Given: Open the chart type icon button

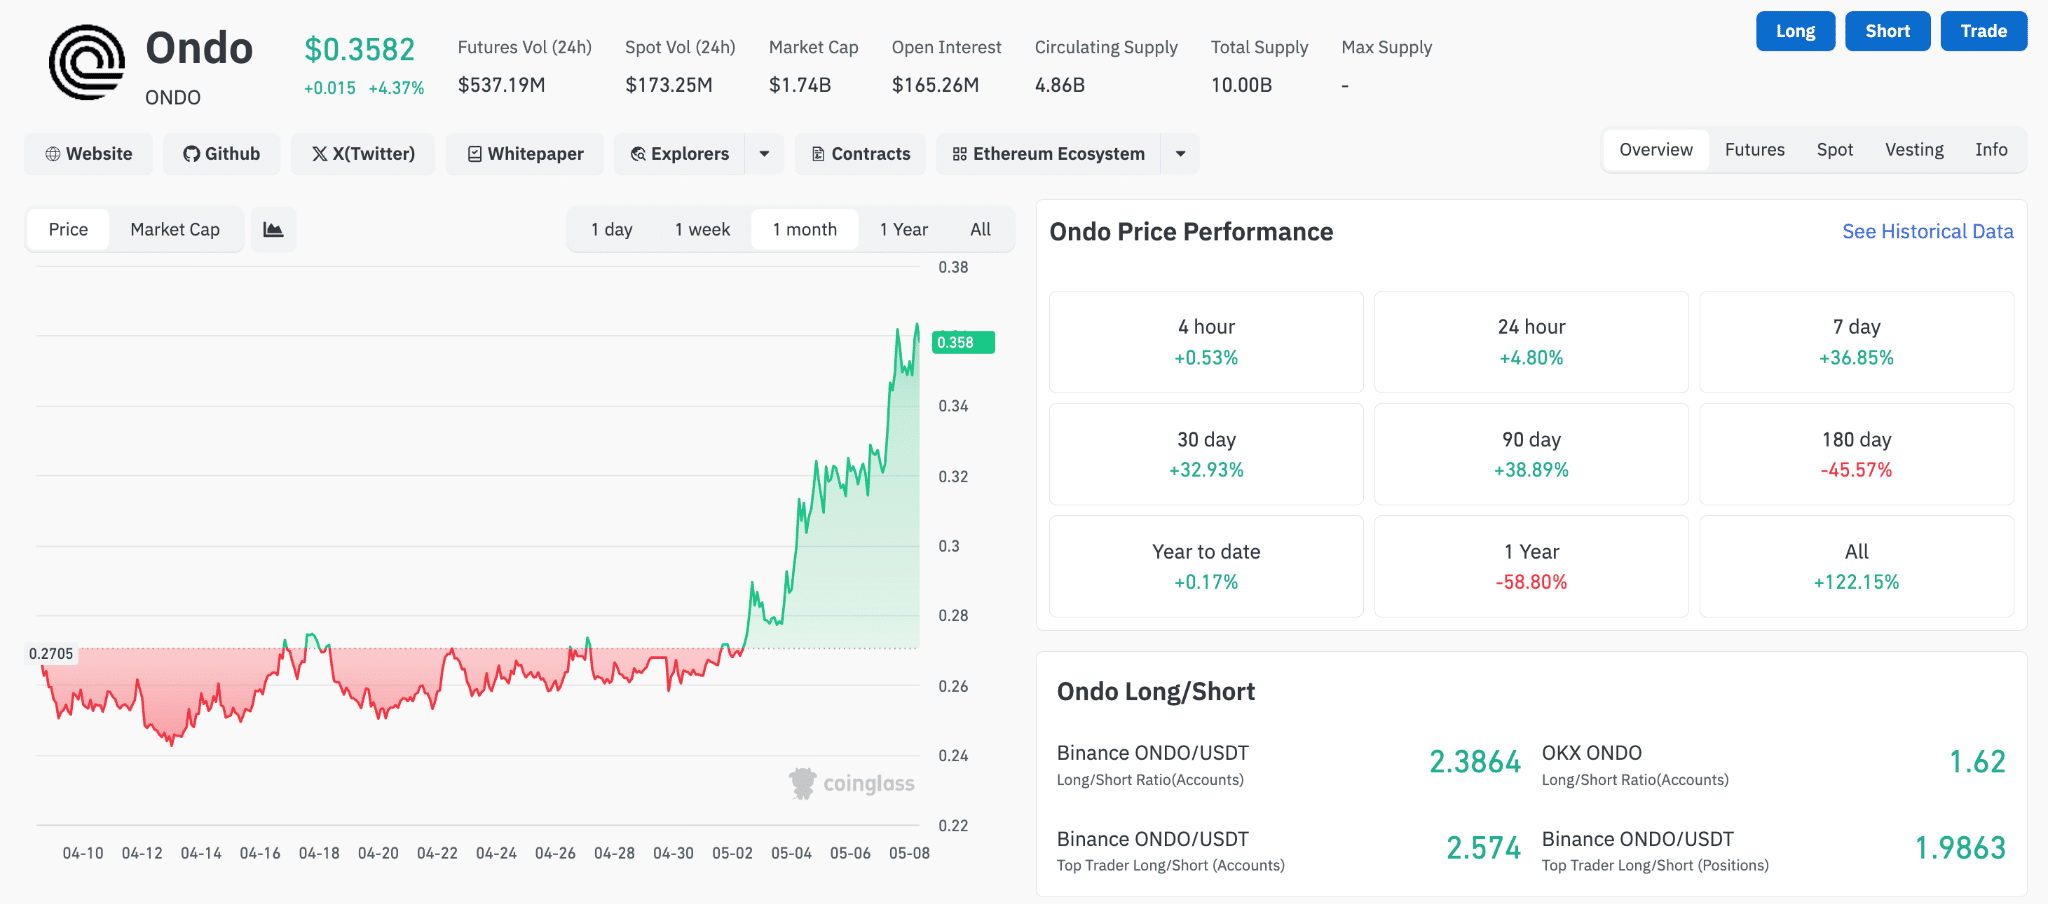Looking at the screenshot, I should tap(273, 230).
